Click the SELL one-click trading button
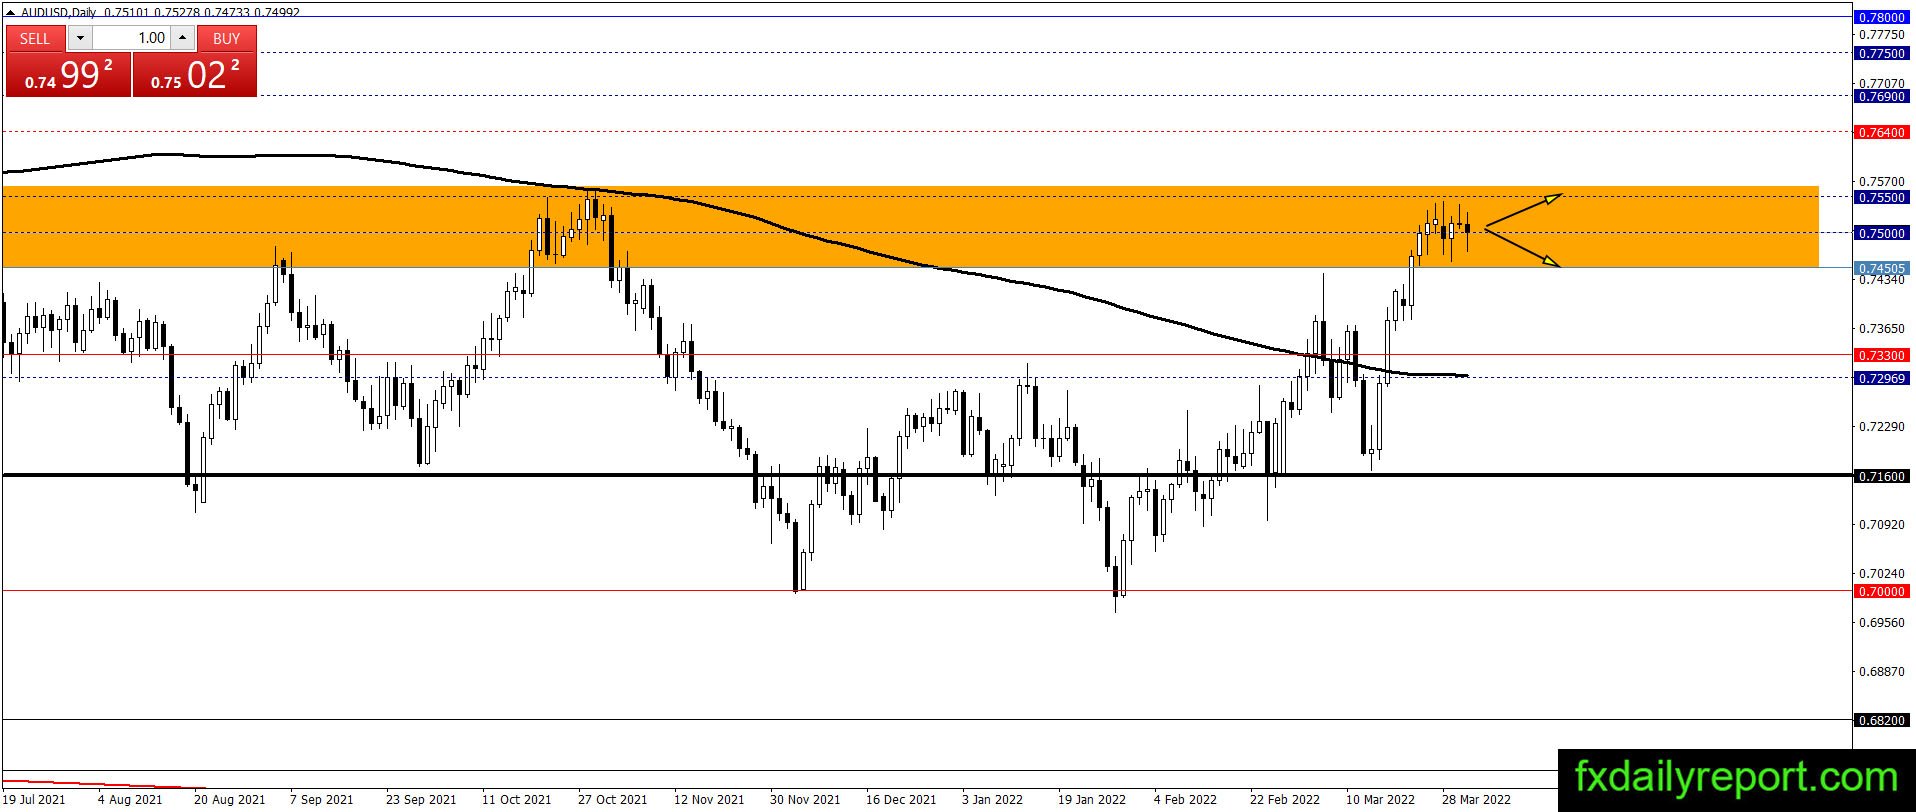The image size is (1916, 812). coord(35,38)
